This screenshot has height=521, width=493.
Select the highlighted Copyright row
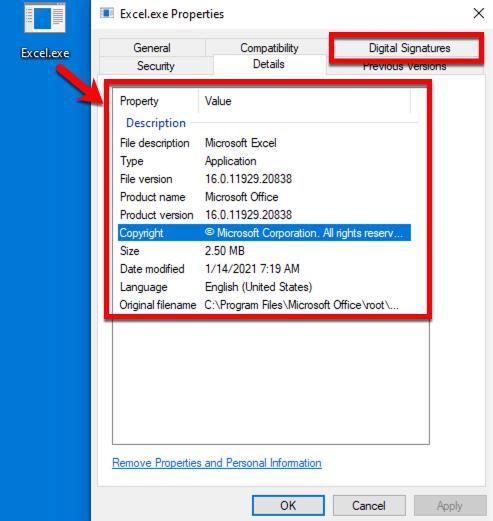click(x=264, y=233)
